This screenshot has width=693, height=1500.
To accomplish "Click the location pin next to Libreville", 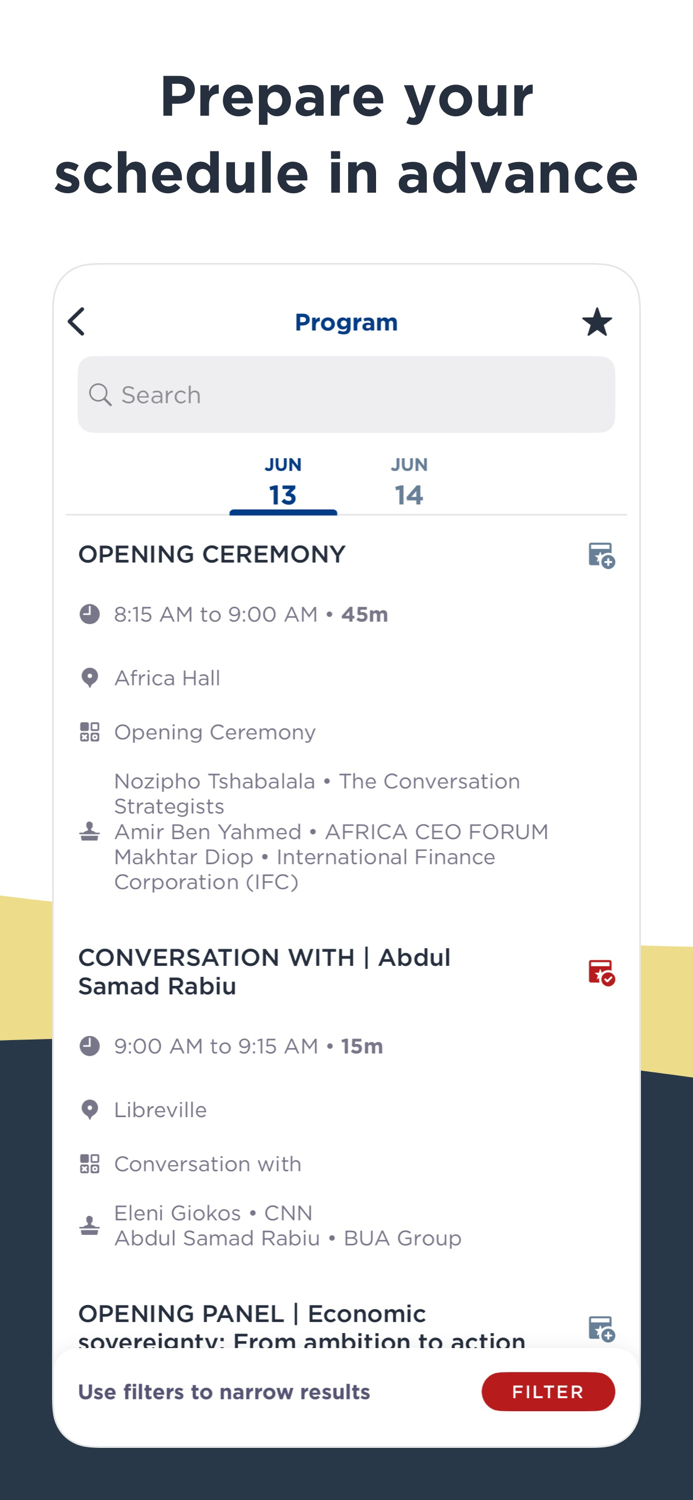I will point(89,1109).
